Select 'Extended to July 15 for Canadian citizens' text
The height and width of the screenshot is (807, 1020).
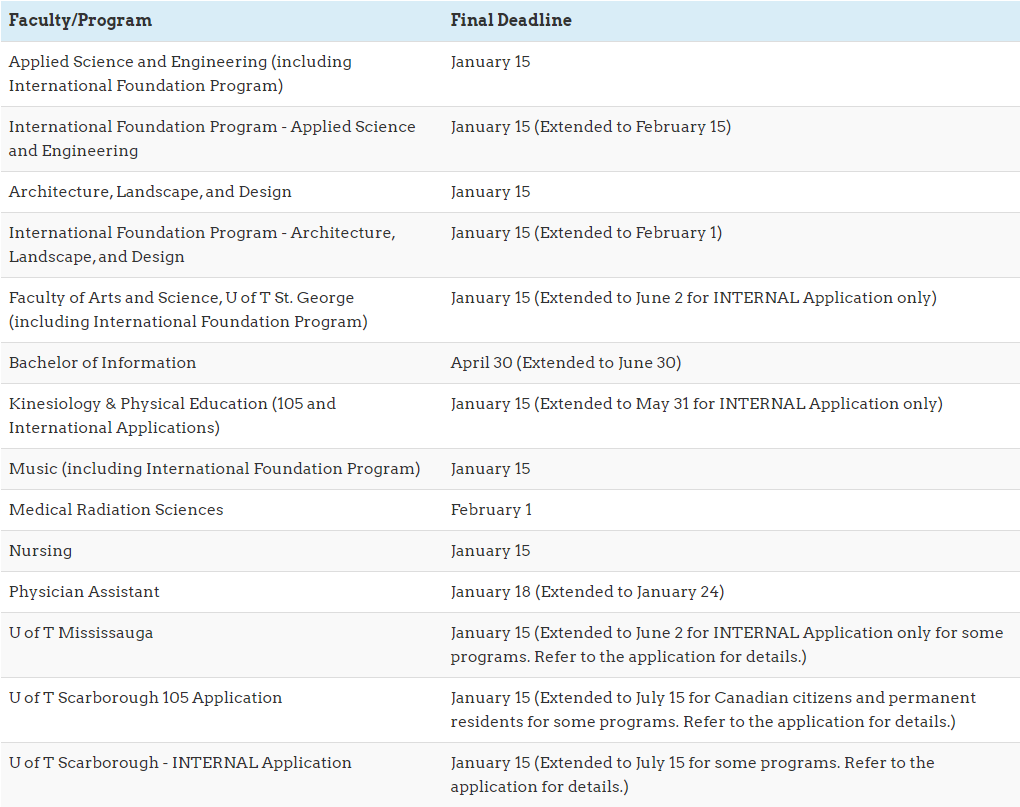tap(695, 698)
